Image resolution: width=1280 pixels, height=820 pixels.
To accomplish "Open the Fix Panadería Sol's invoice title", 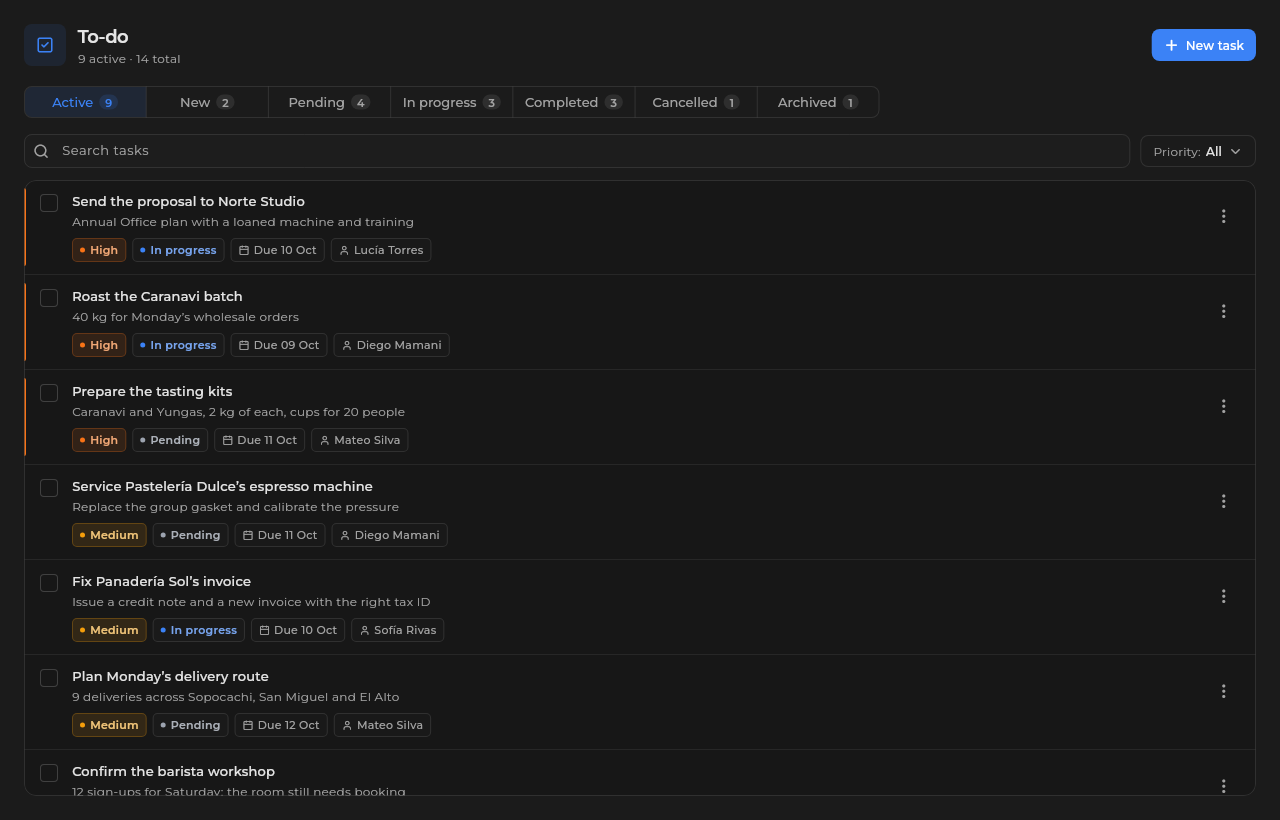I will [161, 582].
